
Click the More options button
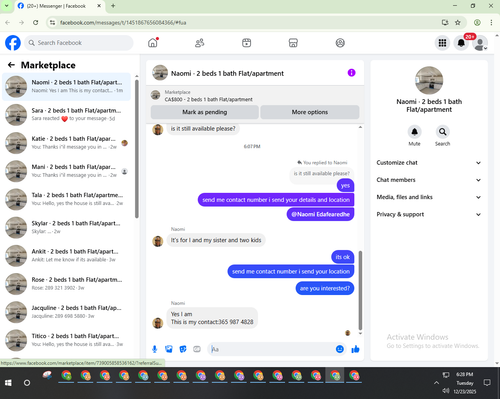click(310, 112)
